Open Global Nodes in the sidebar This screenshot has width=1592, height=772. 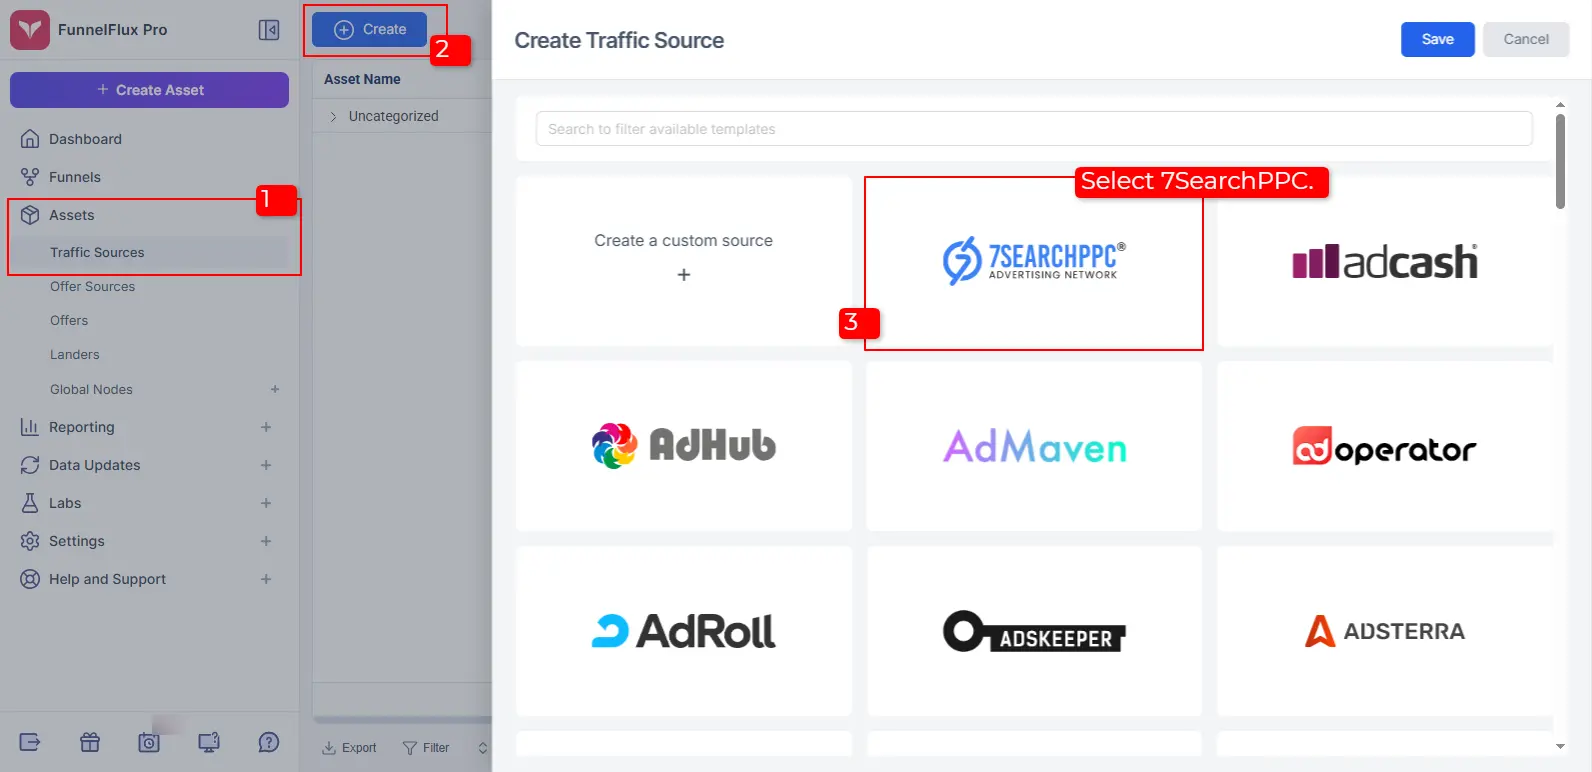coord(91,389)
